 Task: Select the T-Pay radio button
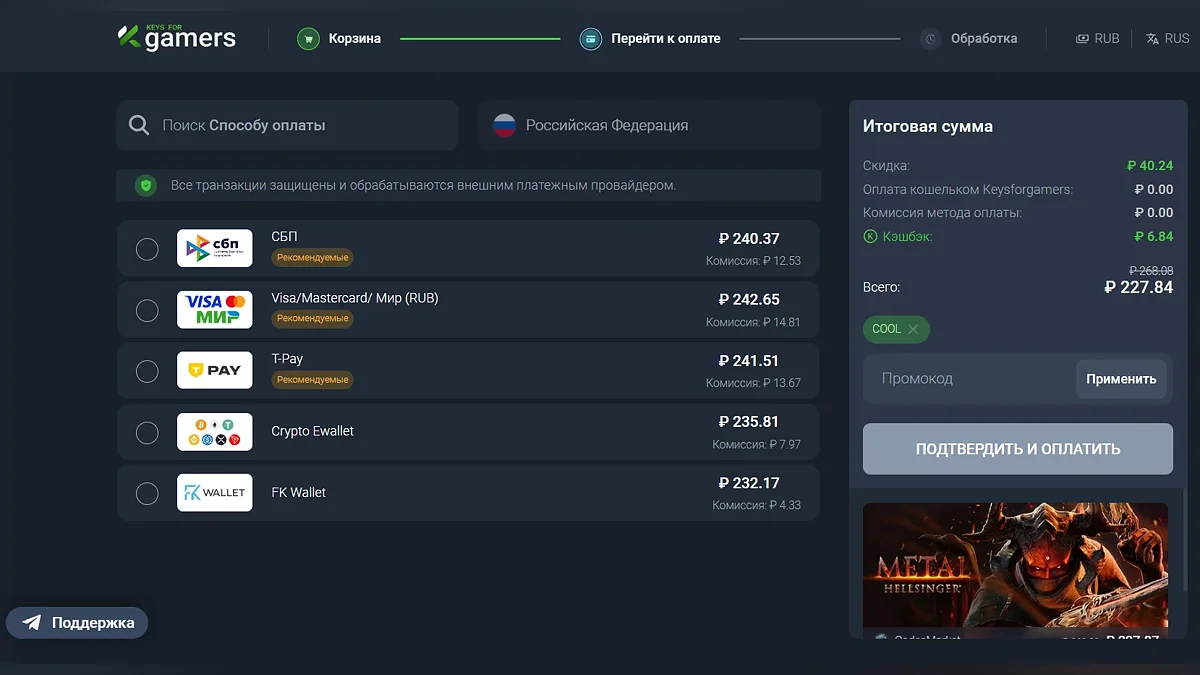147,371
